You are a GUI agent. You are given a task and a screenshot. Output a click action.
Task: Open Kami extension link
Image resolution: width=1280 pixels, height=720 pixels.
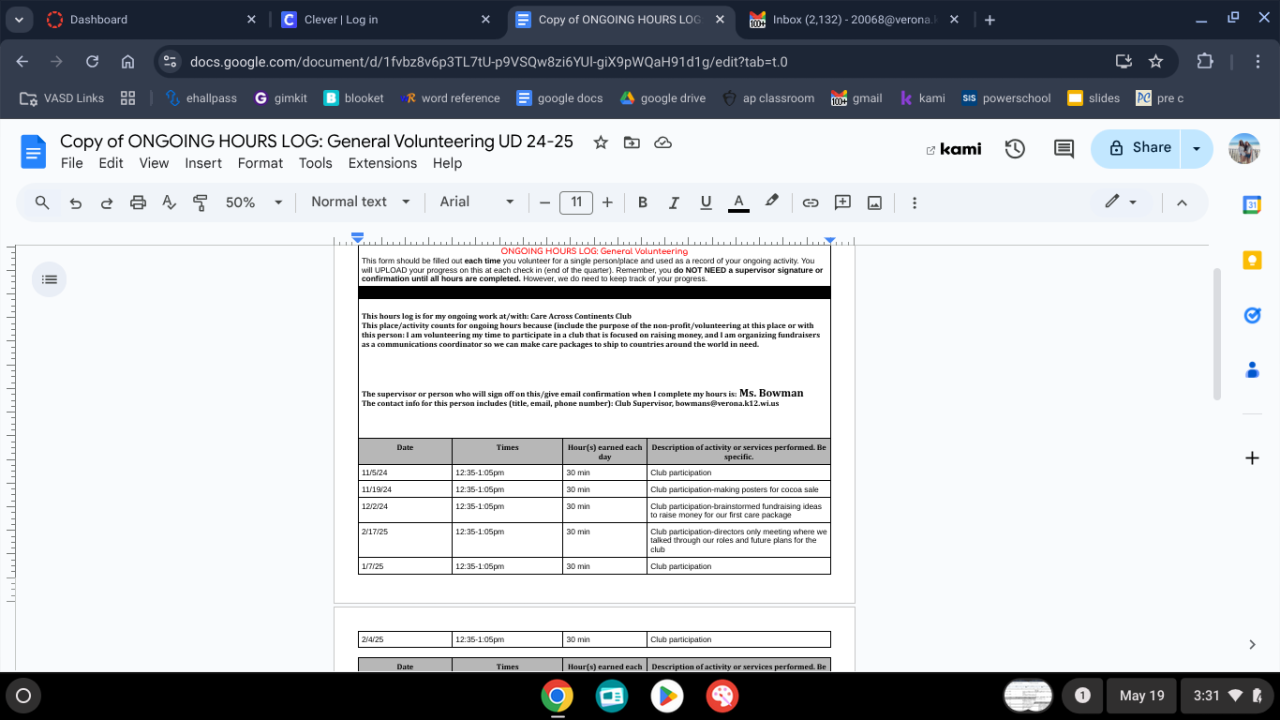point(953,149)
